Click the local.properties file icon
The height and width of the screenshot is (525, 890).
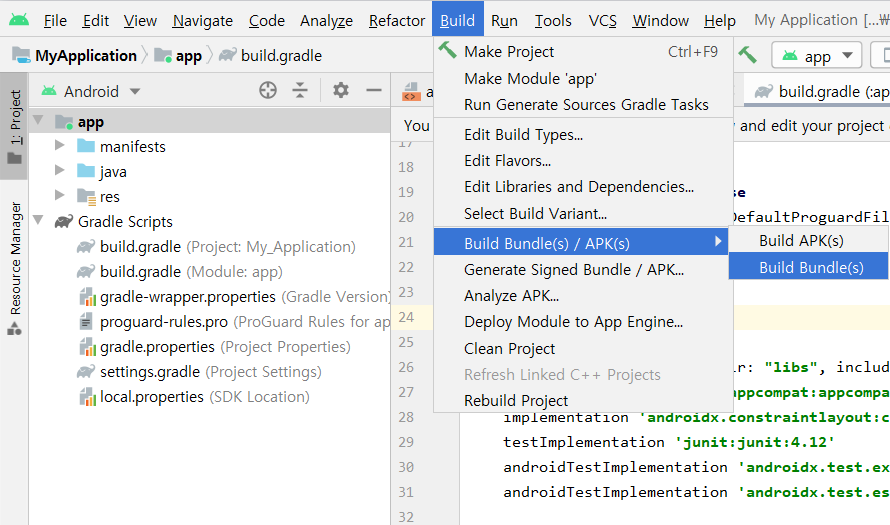(x=87, y=397)
